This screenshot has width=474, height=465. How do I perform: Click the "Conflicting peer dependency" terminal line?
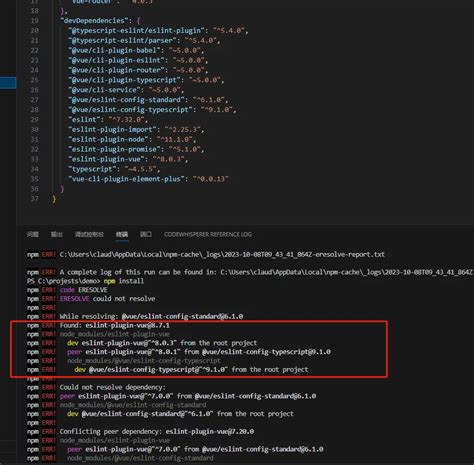[157, 431]
